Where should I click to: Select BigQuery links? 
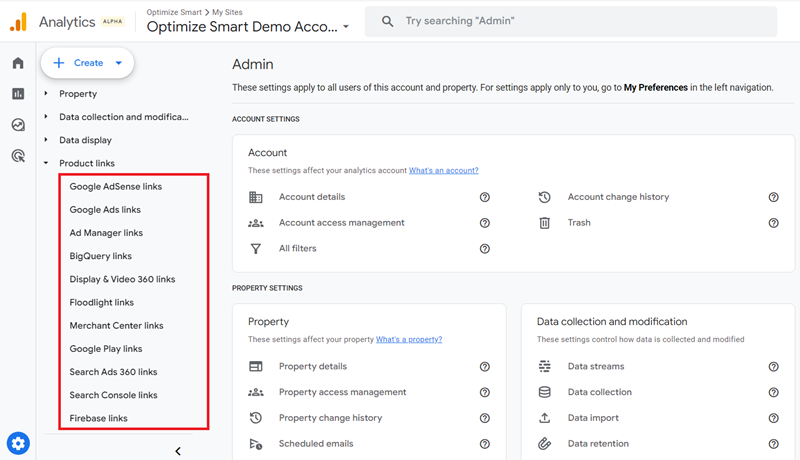(101, 256)
